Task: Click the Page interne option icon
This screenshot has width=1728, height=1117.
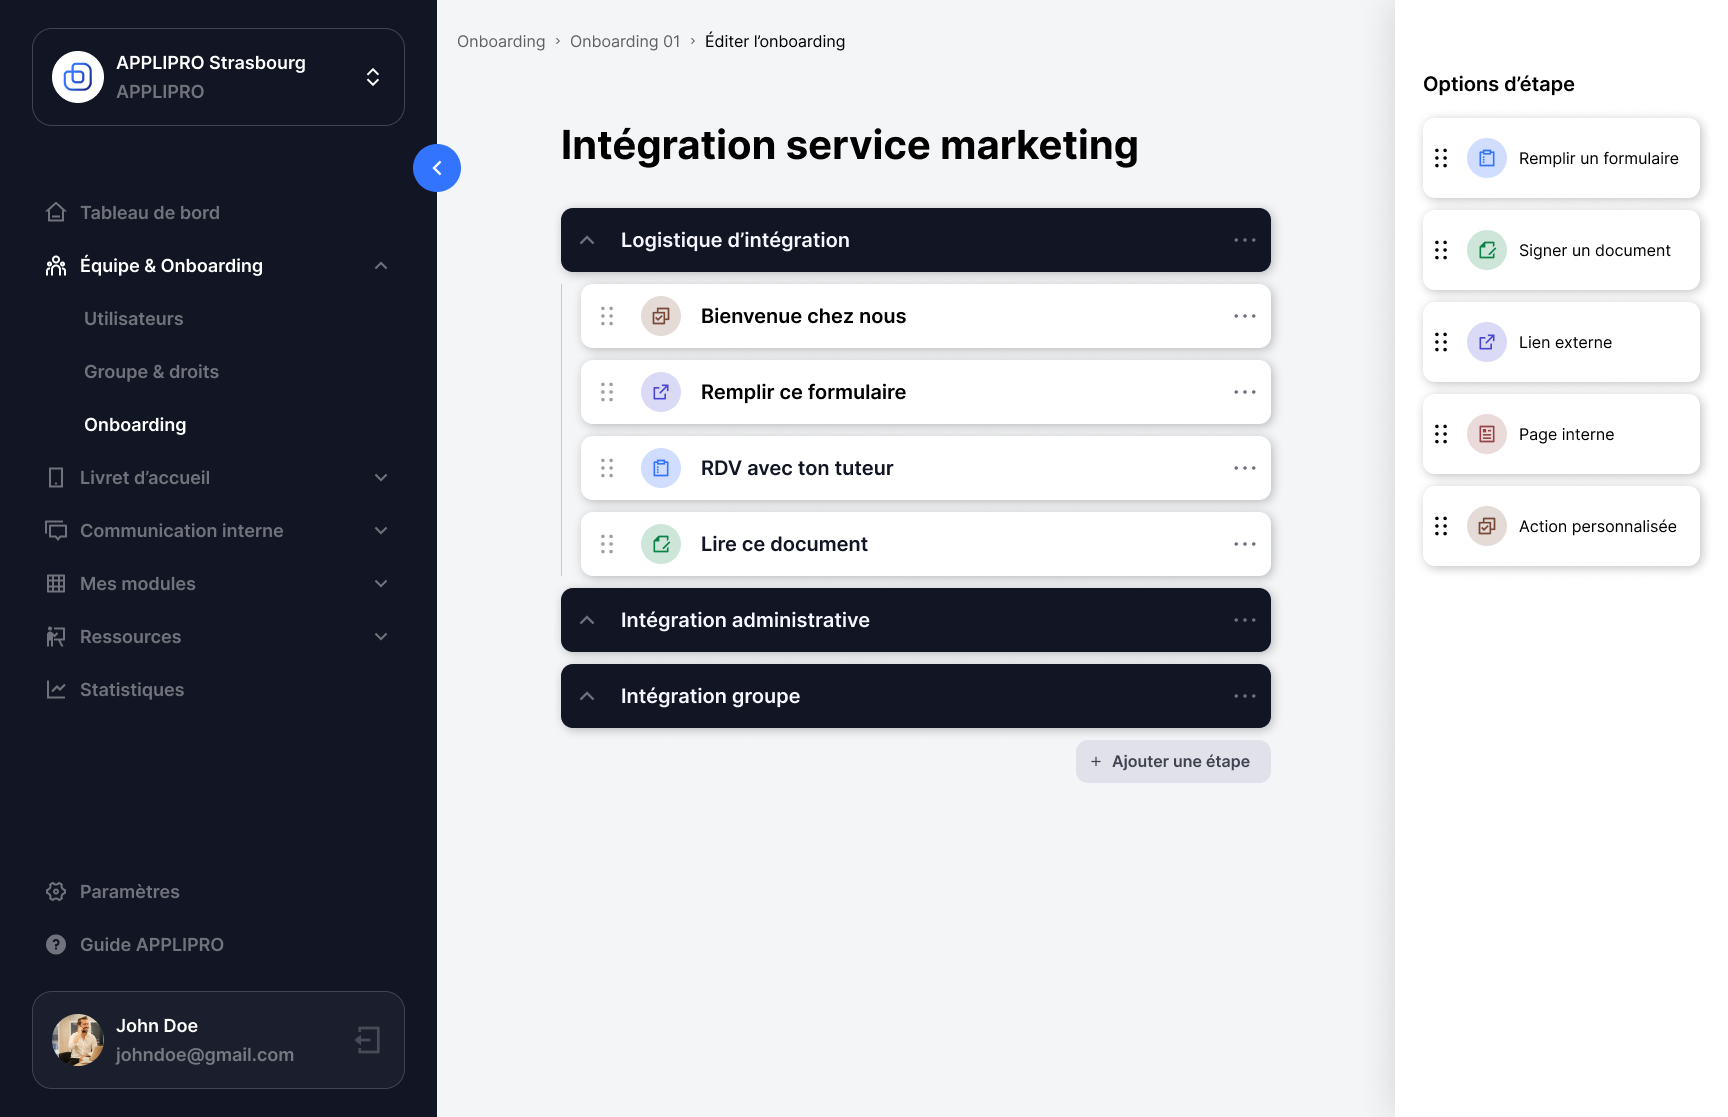Action: coord(1486,434)
